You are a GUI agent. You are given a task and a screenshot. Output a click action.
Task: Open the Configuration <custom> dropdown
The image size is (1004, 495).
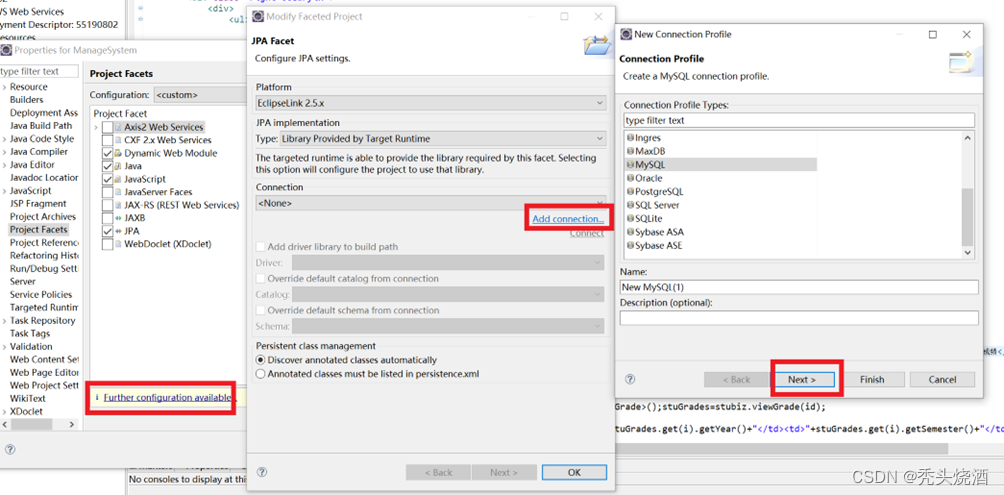[200, 95]
